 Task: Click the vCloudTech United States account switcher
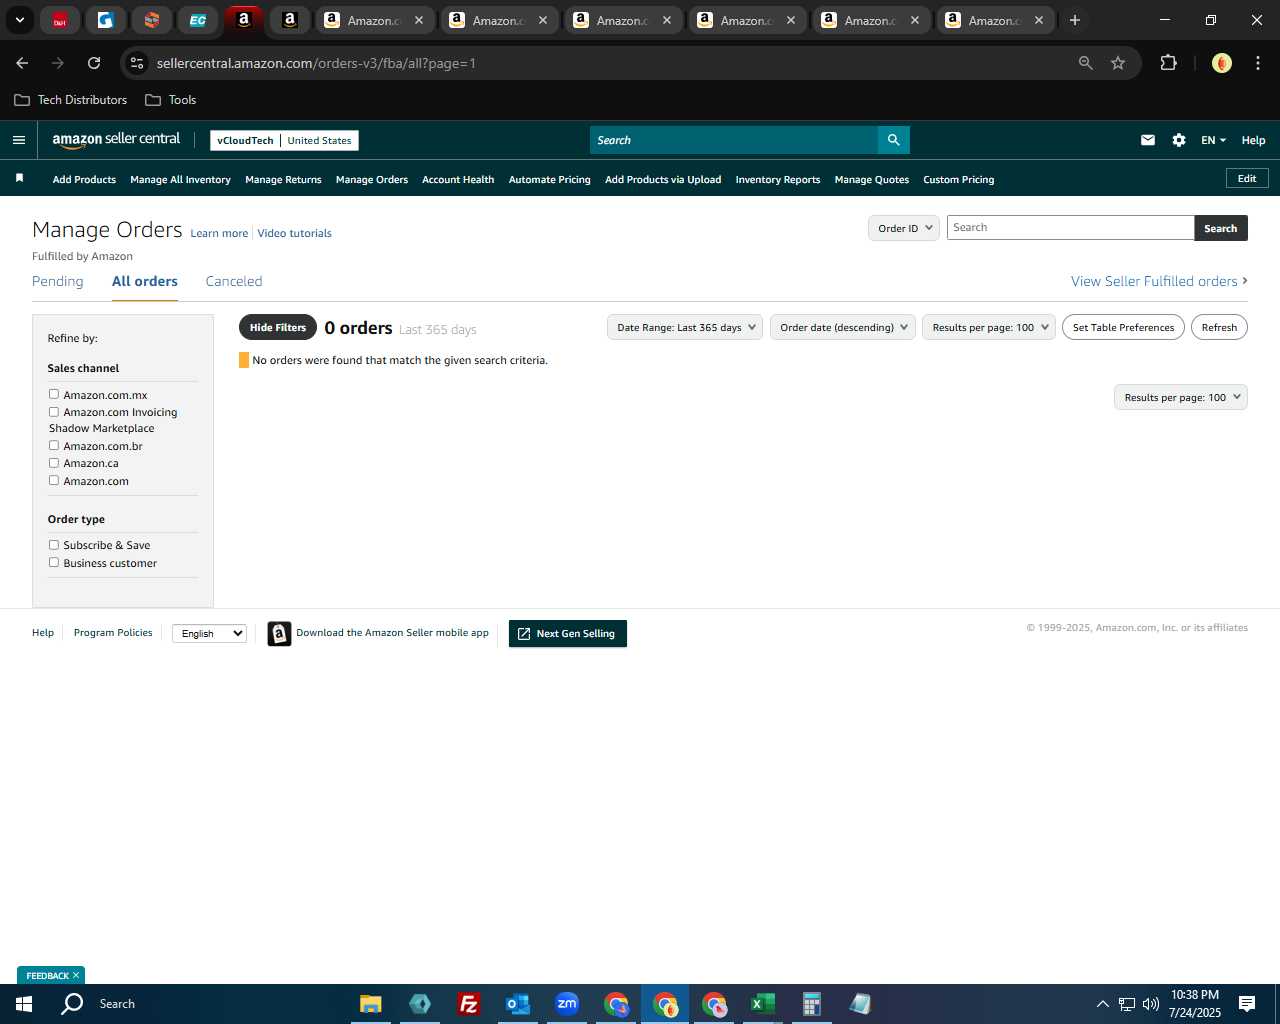point(284,140)
